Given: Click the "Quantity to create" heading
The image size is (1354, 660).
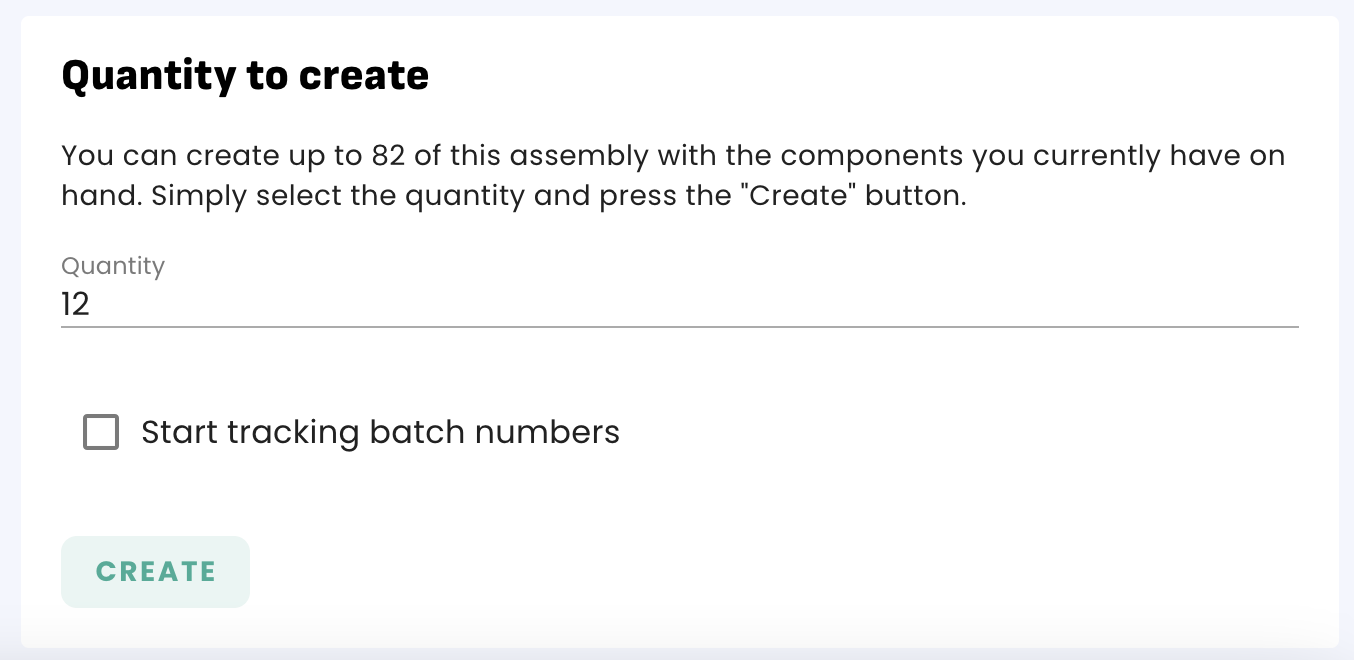Looking at the screenshot, I should 245,76.
